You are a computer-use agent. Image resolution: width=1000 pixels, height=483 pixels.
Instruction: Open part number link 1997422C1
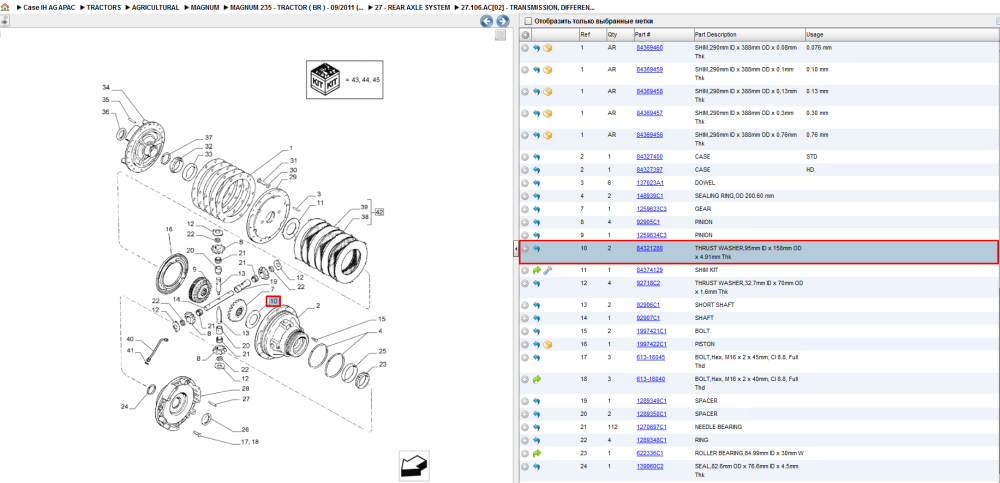coord(651,345)
